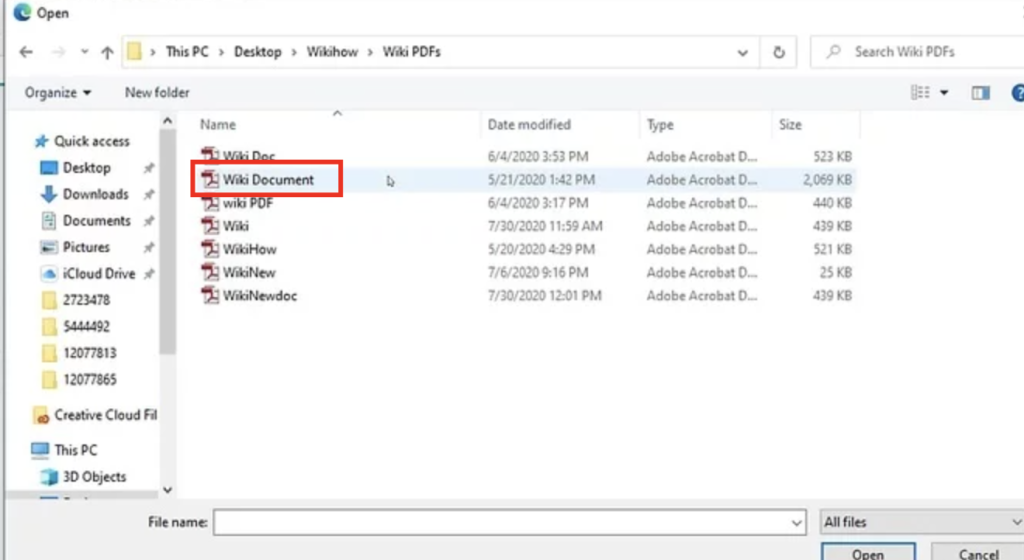The width and height of the screenshot is (1024, 560).
Task: Sort files by Size column
Action: (x=790, y=125)
